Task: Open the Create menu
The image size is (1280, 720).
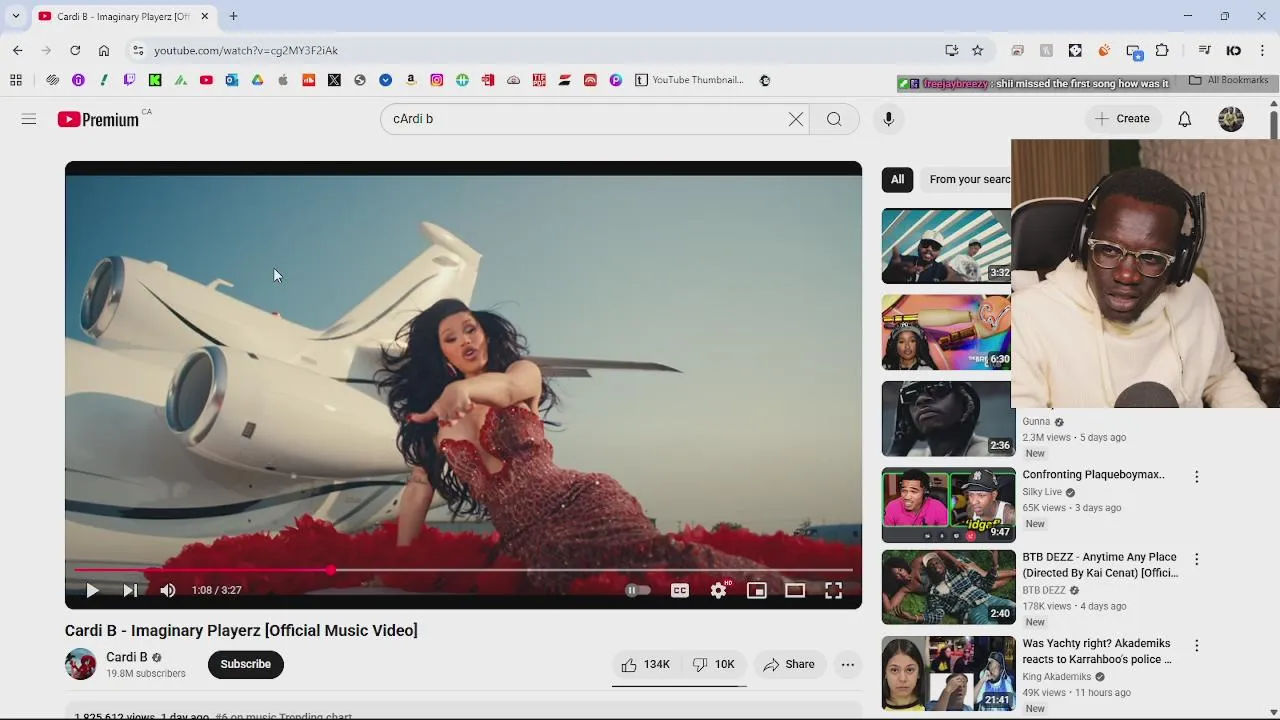Action: tap(1123, 118)
